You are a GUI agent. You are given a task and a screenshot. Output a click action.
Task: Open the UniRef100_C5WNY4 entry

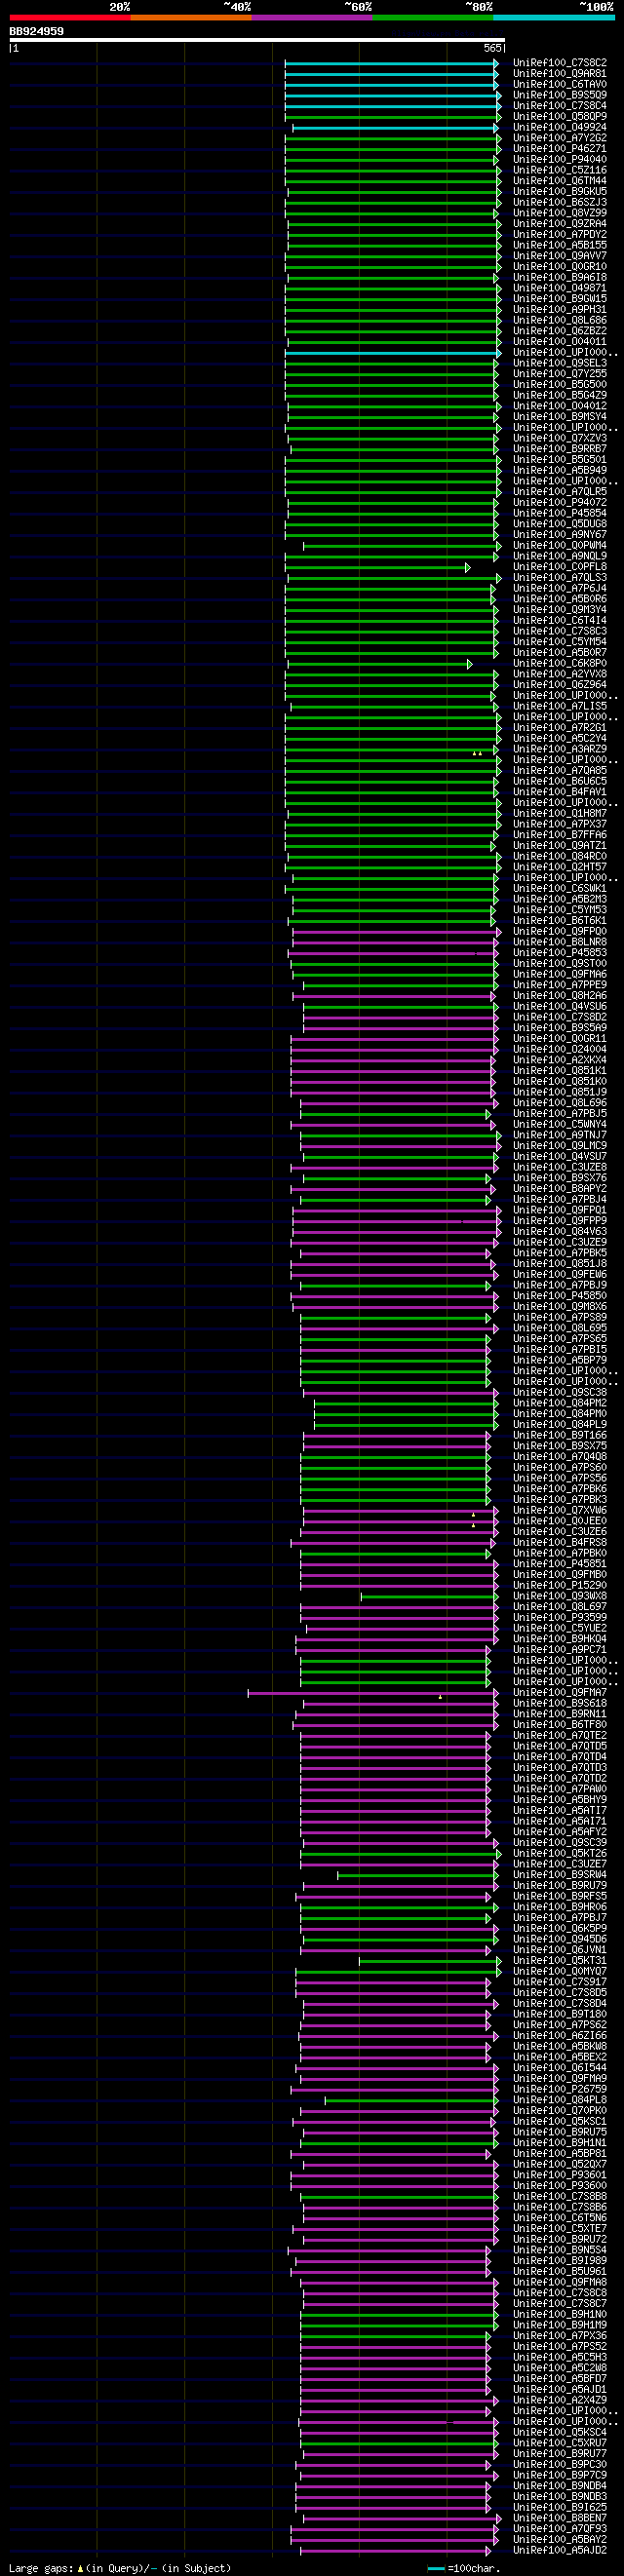pos(560,1124)
